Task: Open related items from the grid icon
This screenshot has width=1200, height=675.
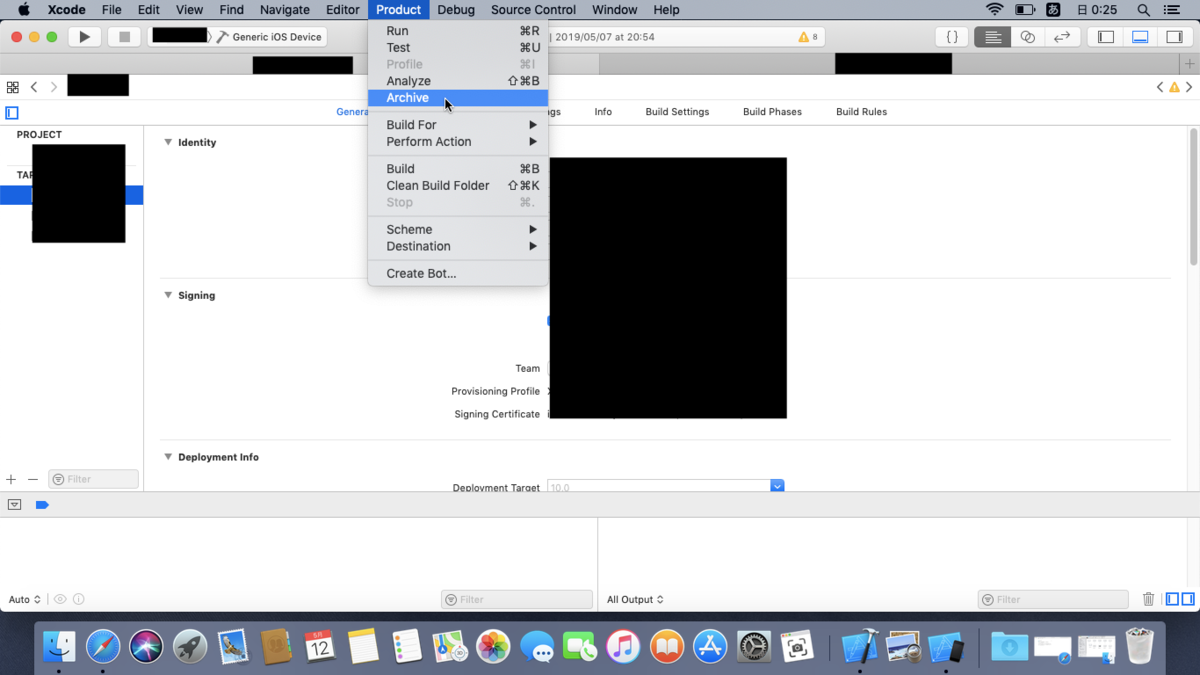Action: (x=12, y=87)
